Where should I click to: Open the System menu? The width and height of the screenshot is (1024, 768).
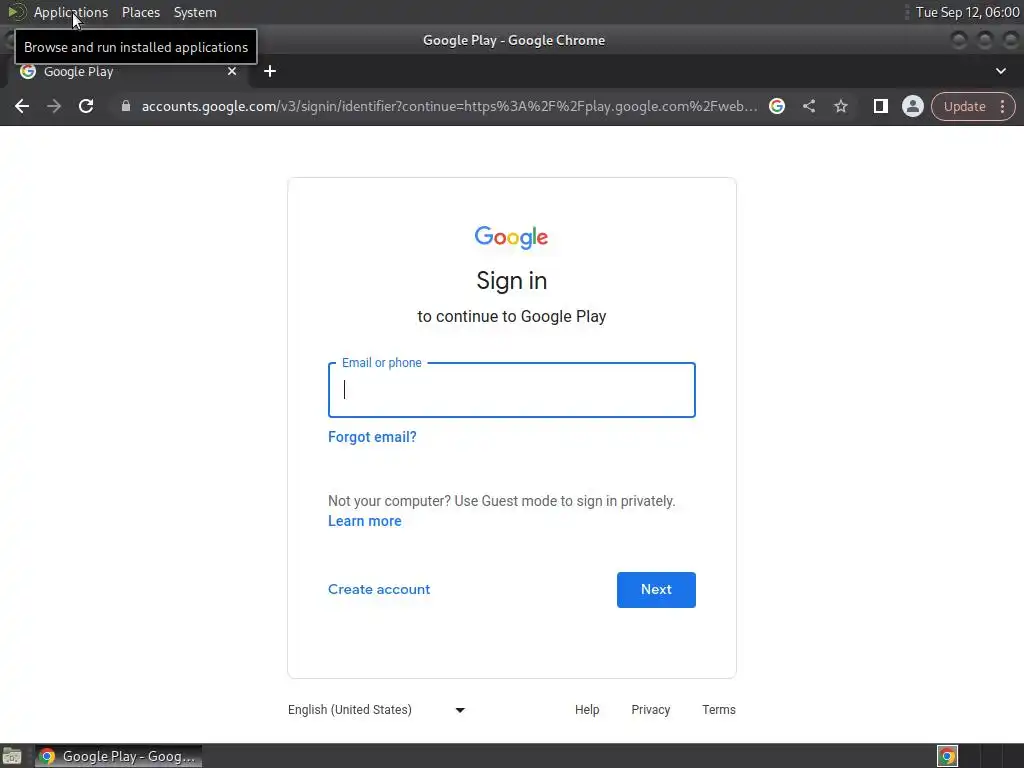coord(195,12)
